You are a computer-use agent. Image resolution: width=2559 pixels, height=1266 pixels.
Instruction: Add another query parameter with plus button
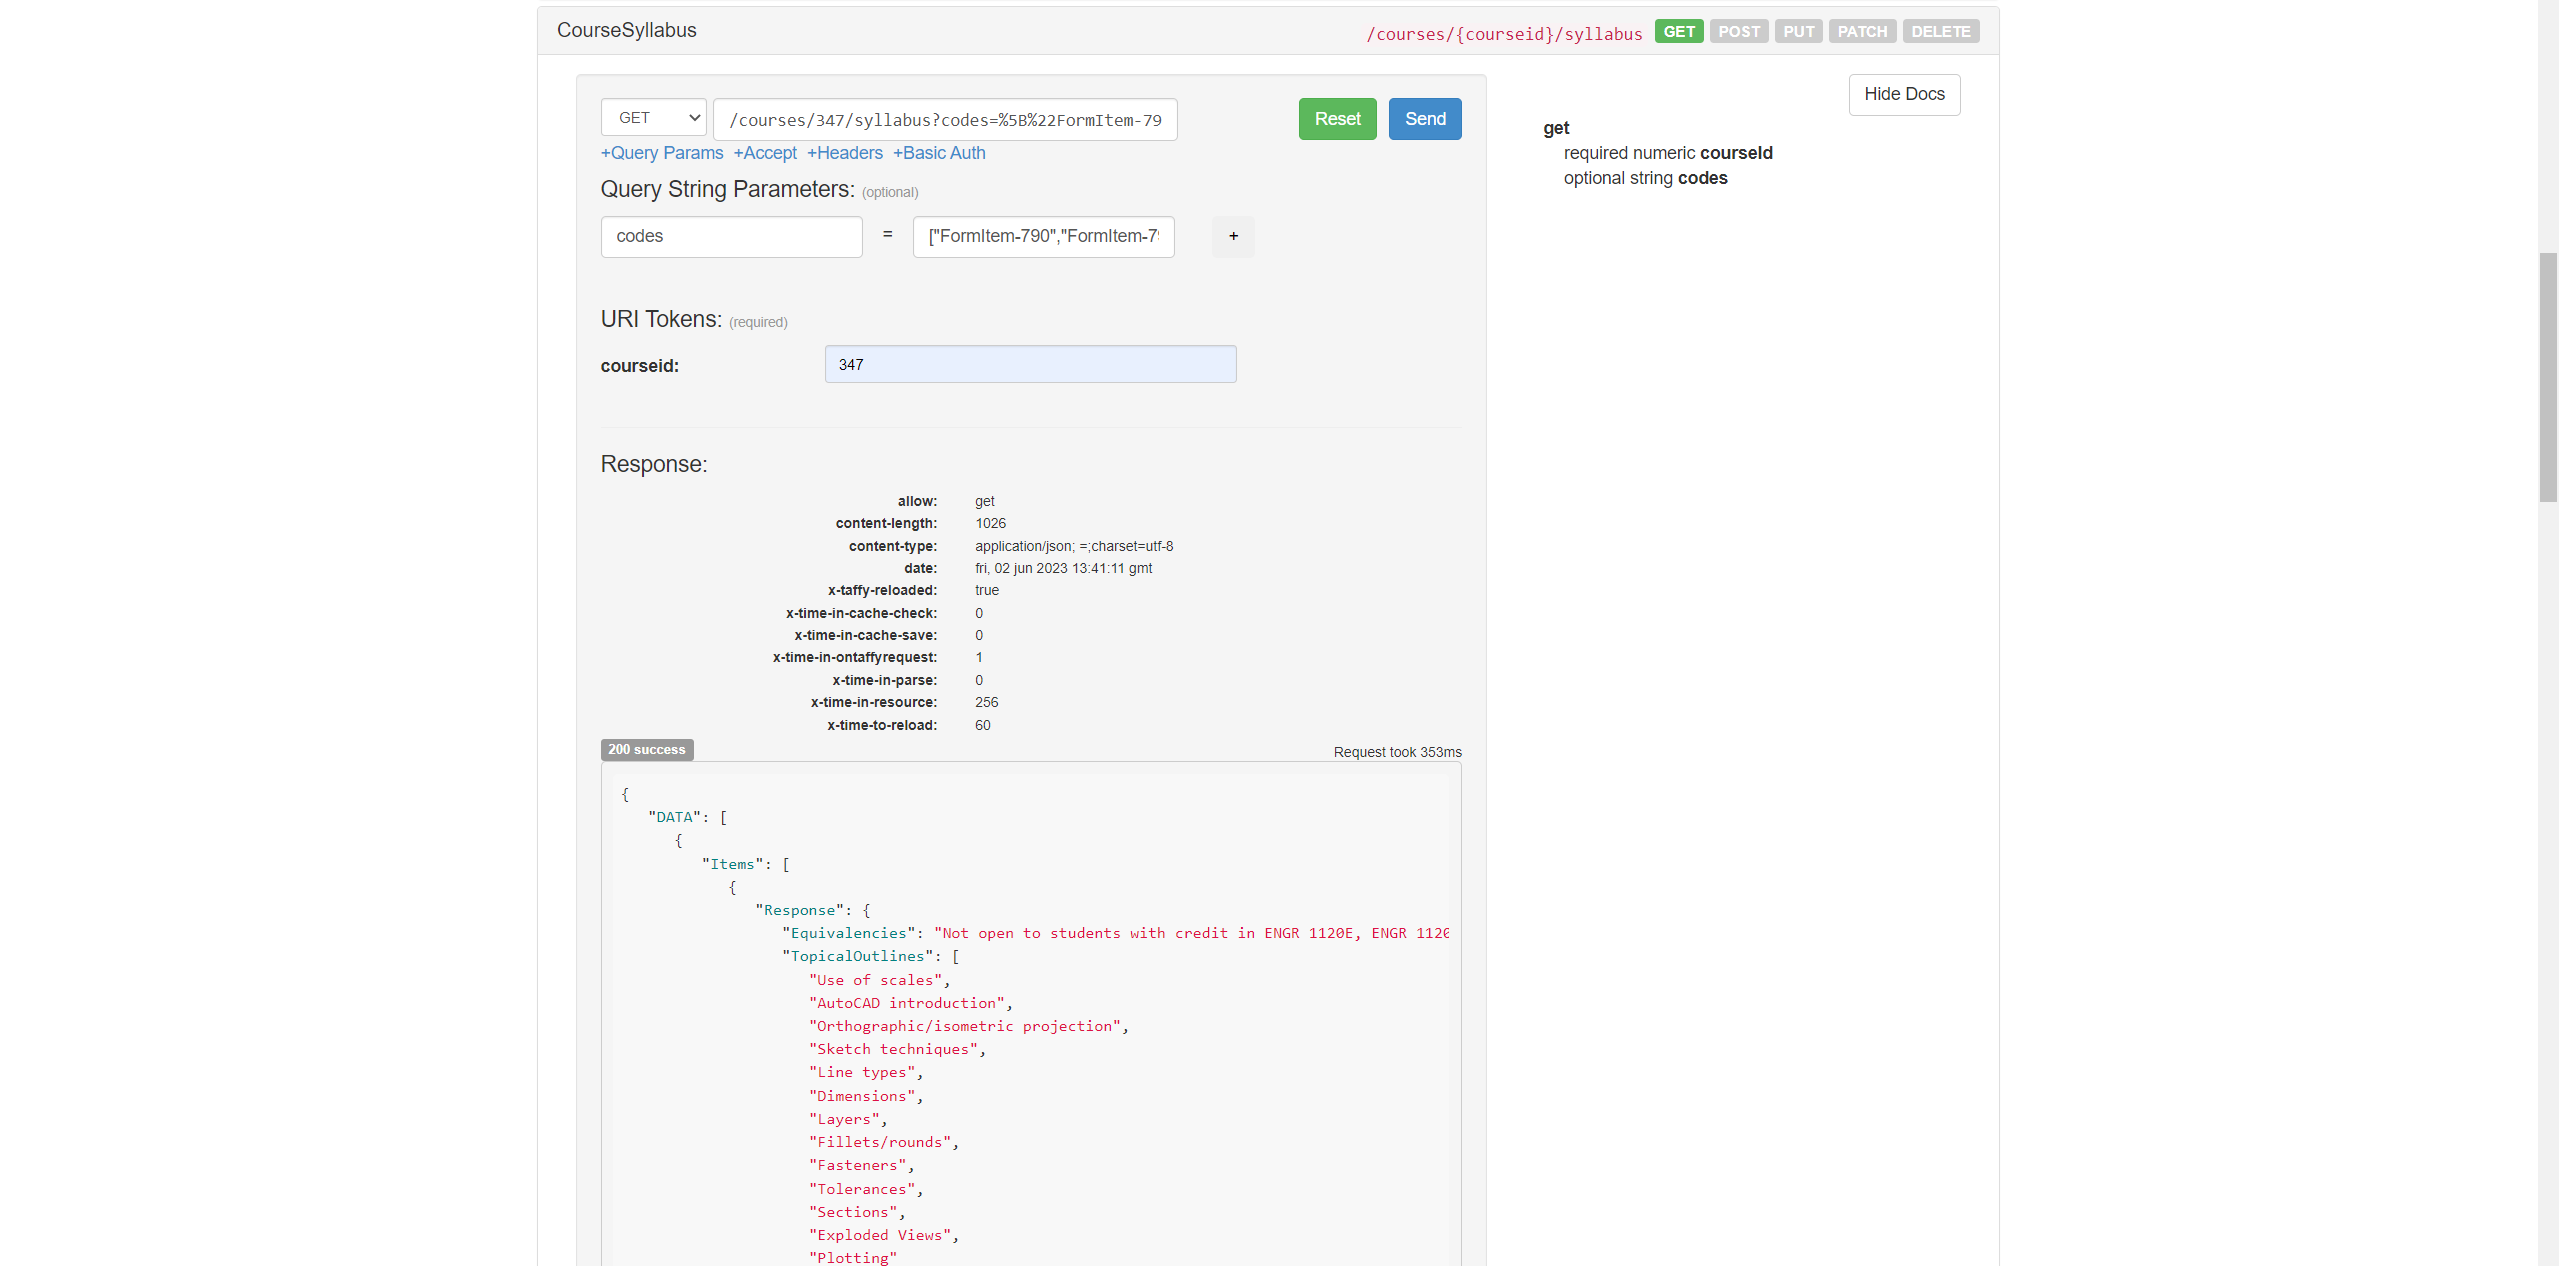tap(1232, 237)
